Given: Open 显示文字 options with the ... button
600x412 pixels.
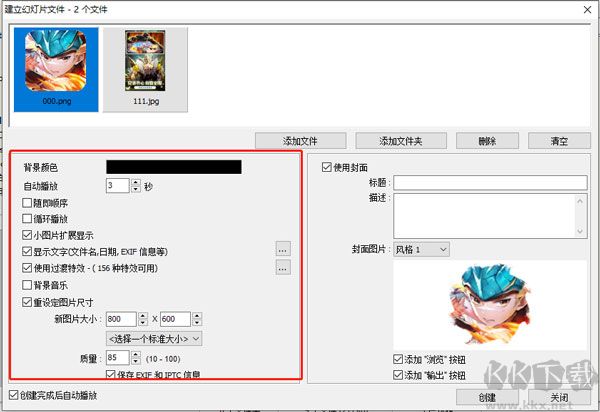Looking at the screenshot, I should [283, 249].
